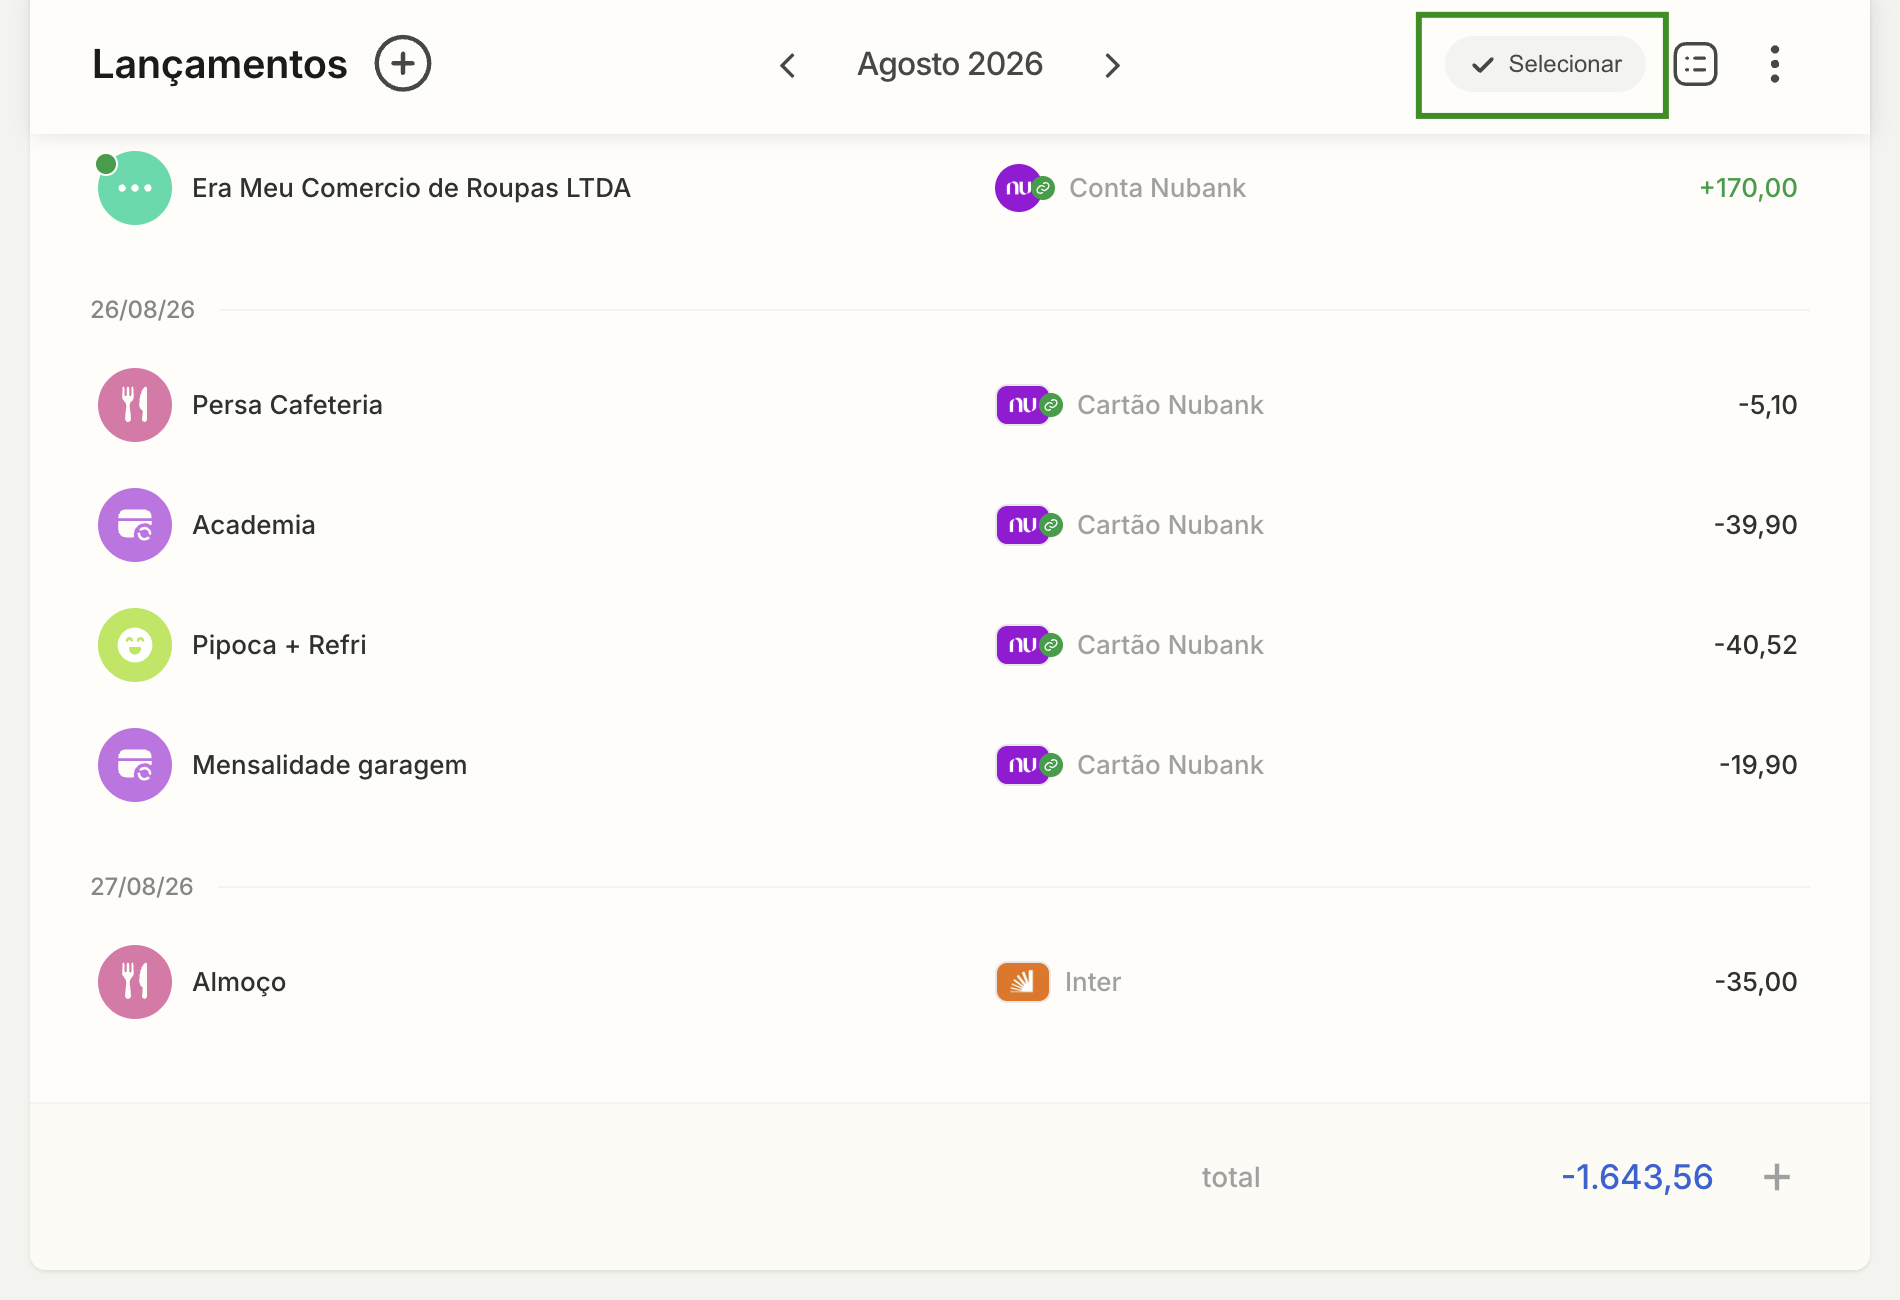
Task: Open the Academia entry
Action: pos(253,525)
